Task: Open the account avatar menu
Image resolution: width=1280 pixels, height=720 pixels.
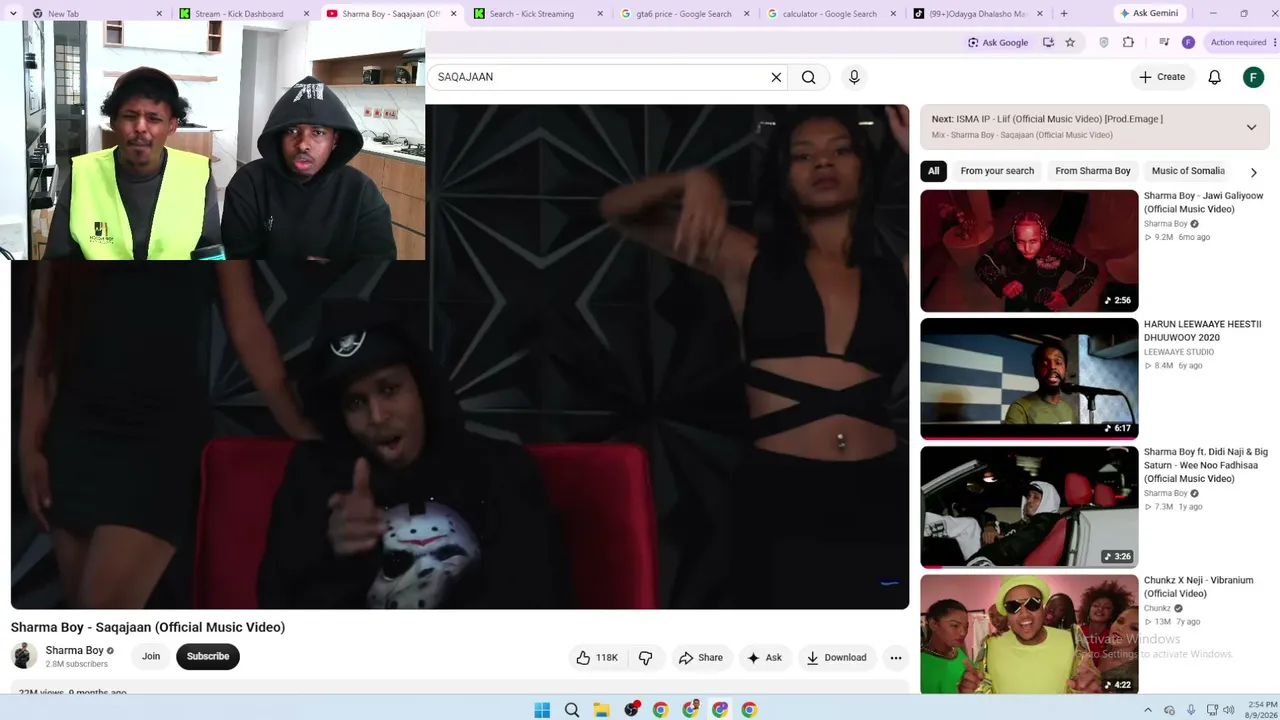Action: pyautogui.click(x=1253, y=77)
